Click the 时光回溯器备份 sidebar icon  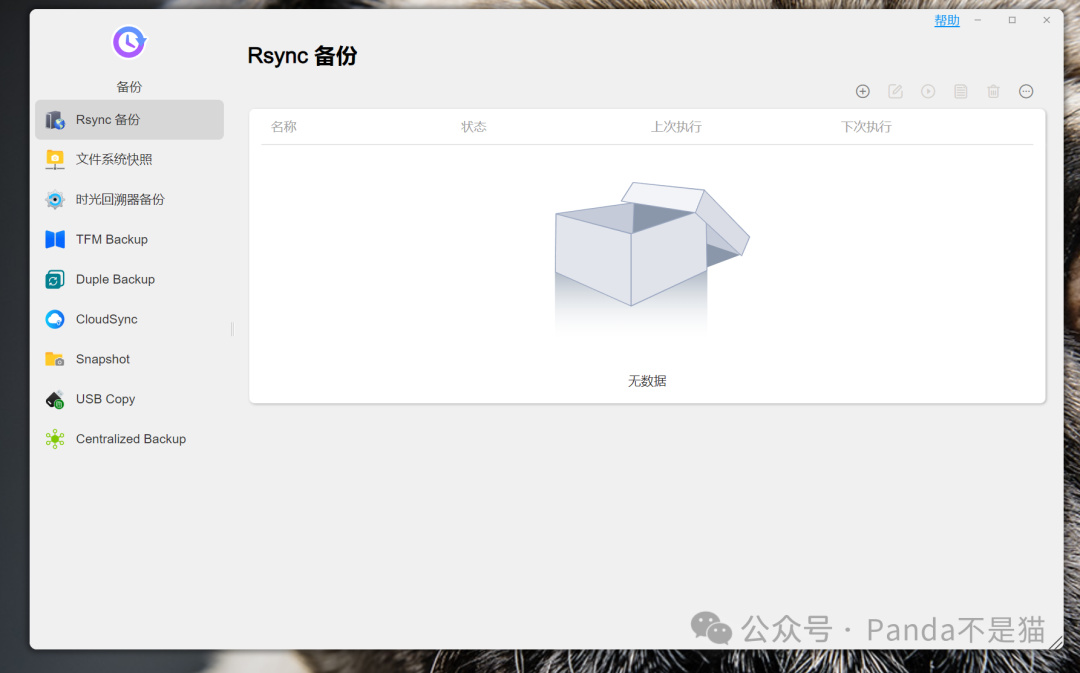pos(55,200)
